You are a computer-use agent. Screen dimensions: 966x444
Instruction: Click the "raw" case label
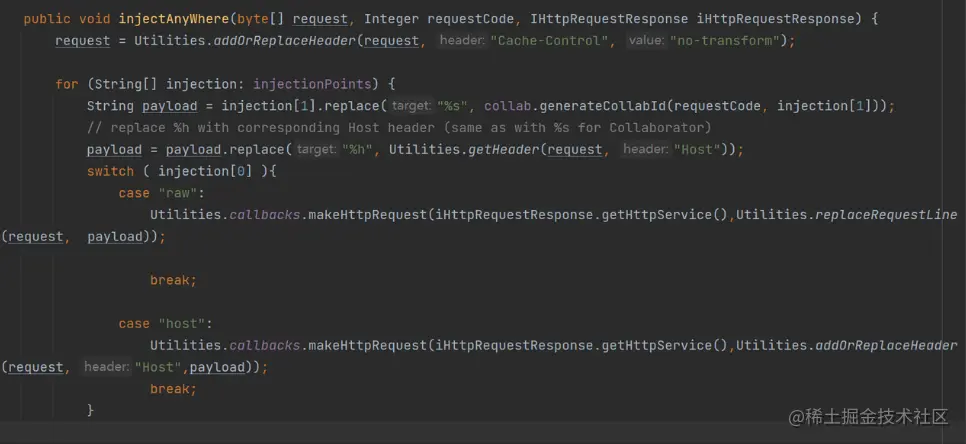coord(177,193)
